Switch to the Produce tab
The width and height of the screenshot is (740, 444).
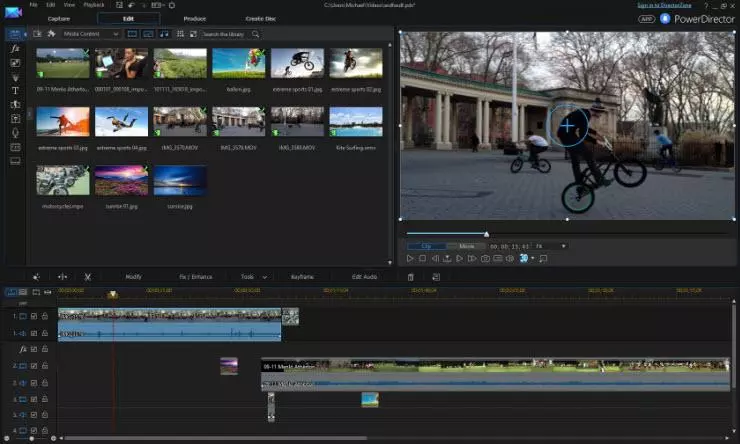pyautogui.click(x=195, y=18)
